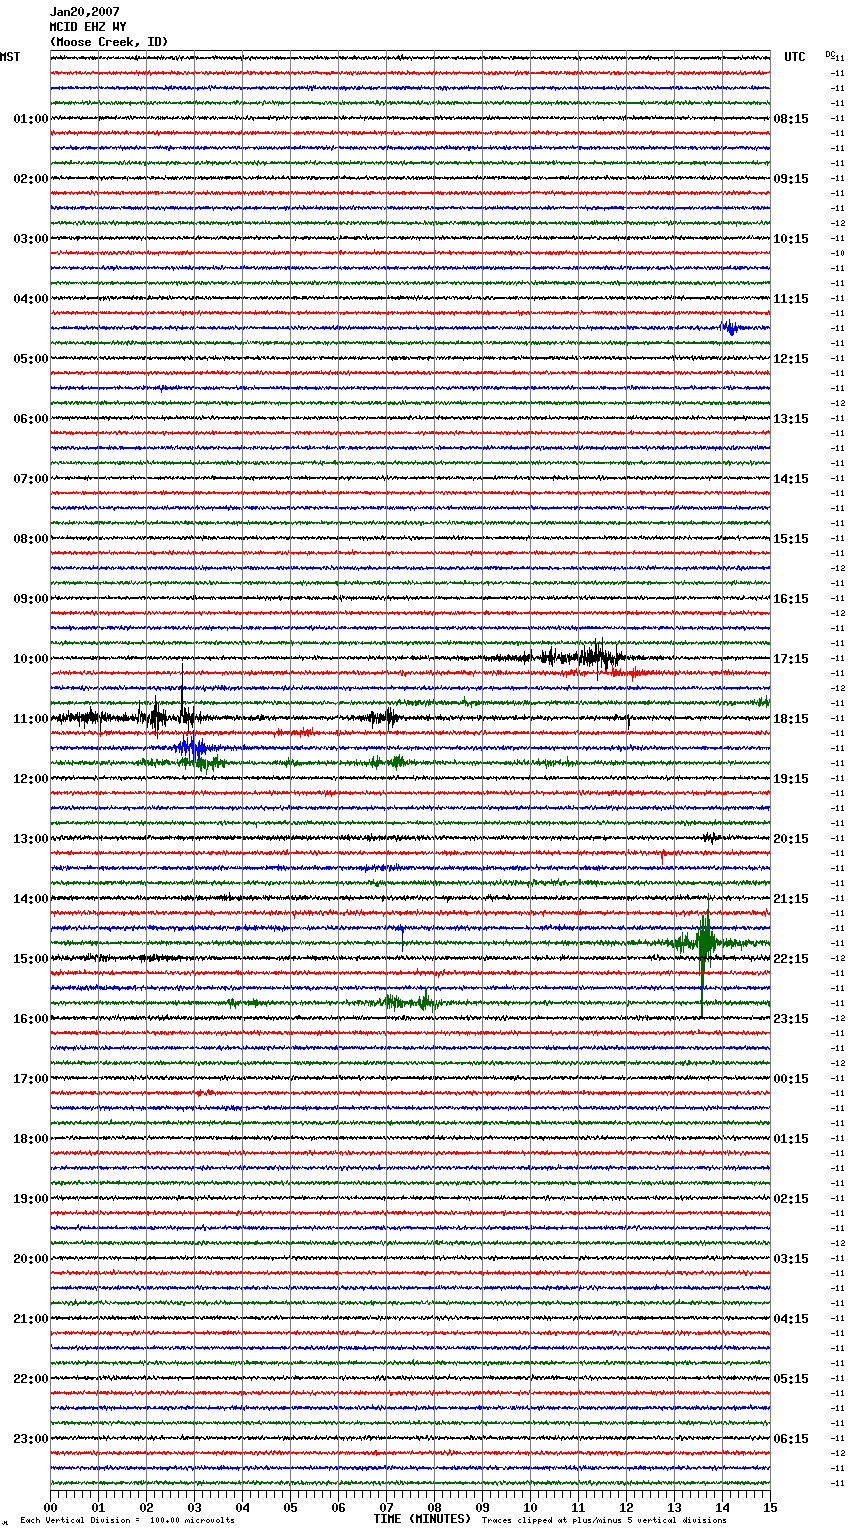
Task: Select the "03" minute tick on bottom axis
Action: 194,1507
